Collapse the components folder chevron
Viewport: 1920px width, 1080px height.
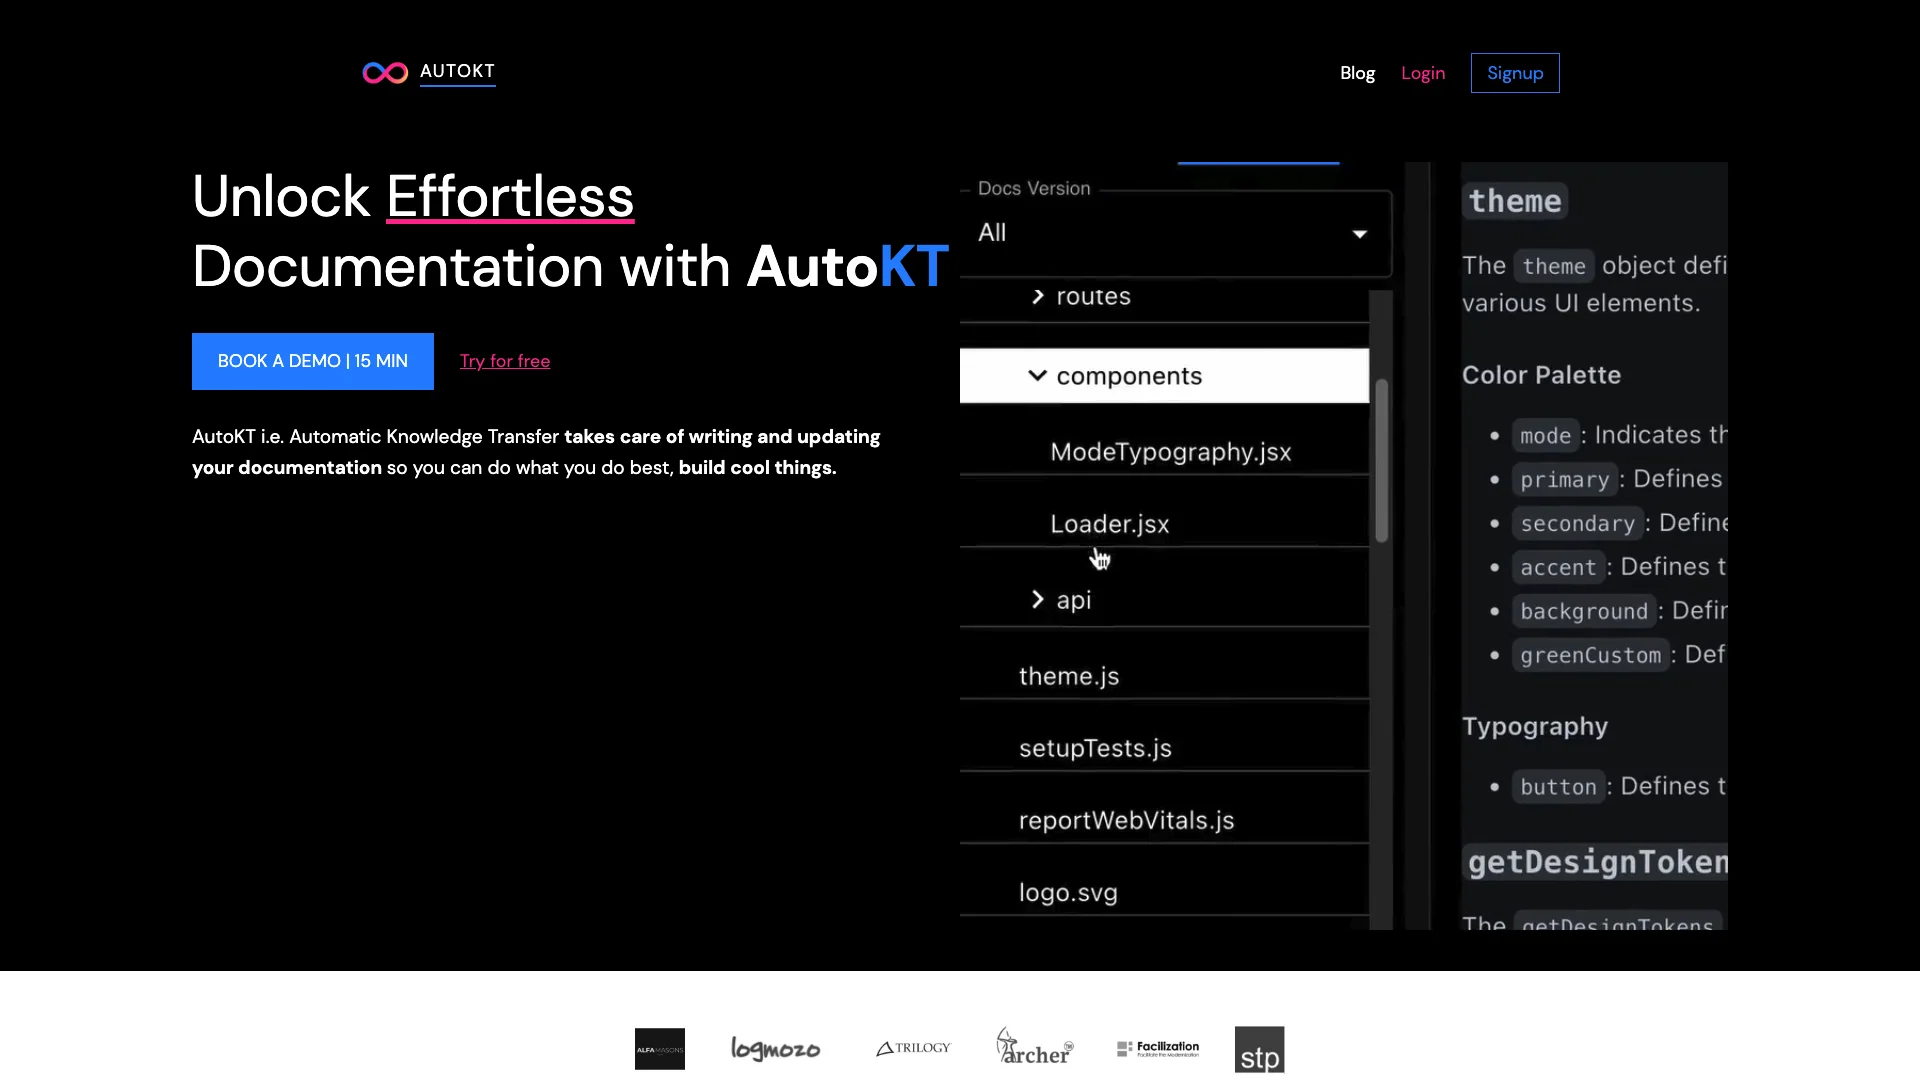click(1037, 376)
